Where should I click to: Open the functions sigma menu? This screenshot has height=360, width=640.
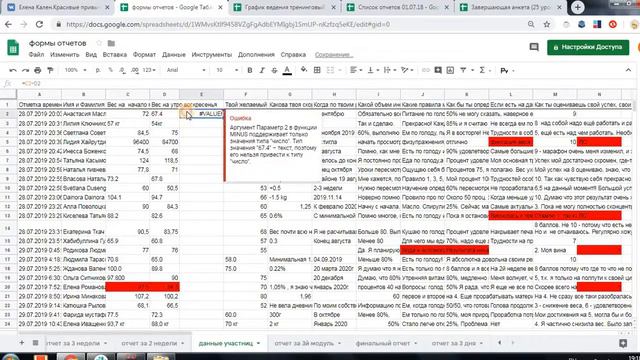pos(482,70)
